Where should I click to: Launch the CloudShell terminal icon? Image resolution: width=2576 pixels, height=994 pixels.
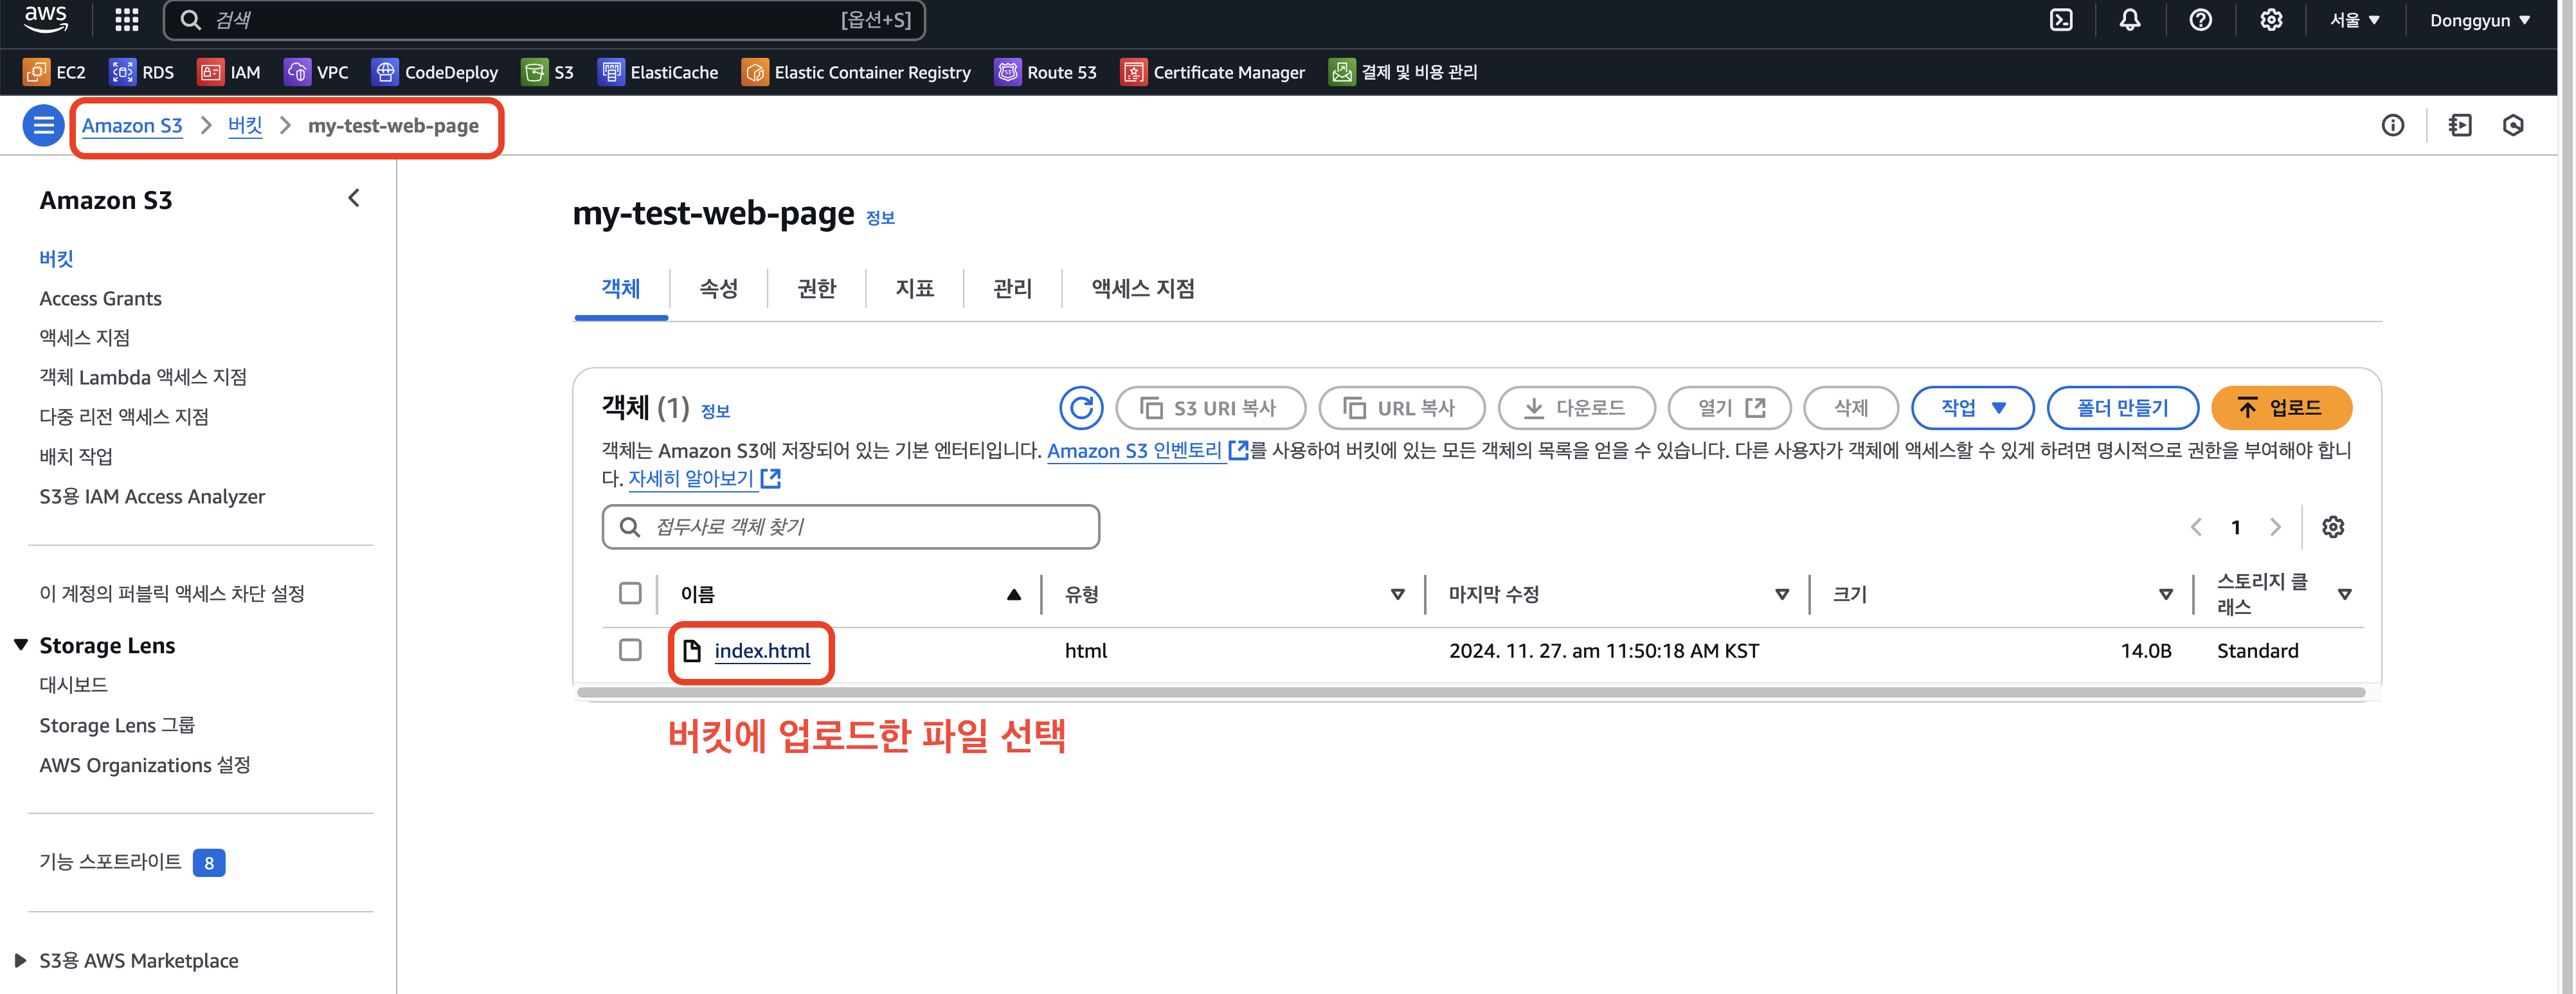(2061, 20)
